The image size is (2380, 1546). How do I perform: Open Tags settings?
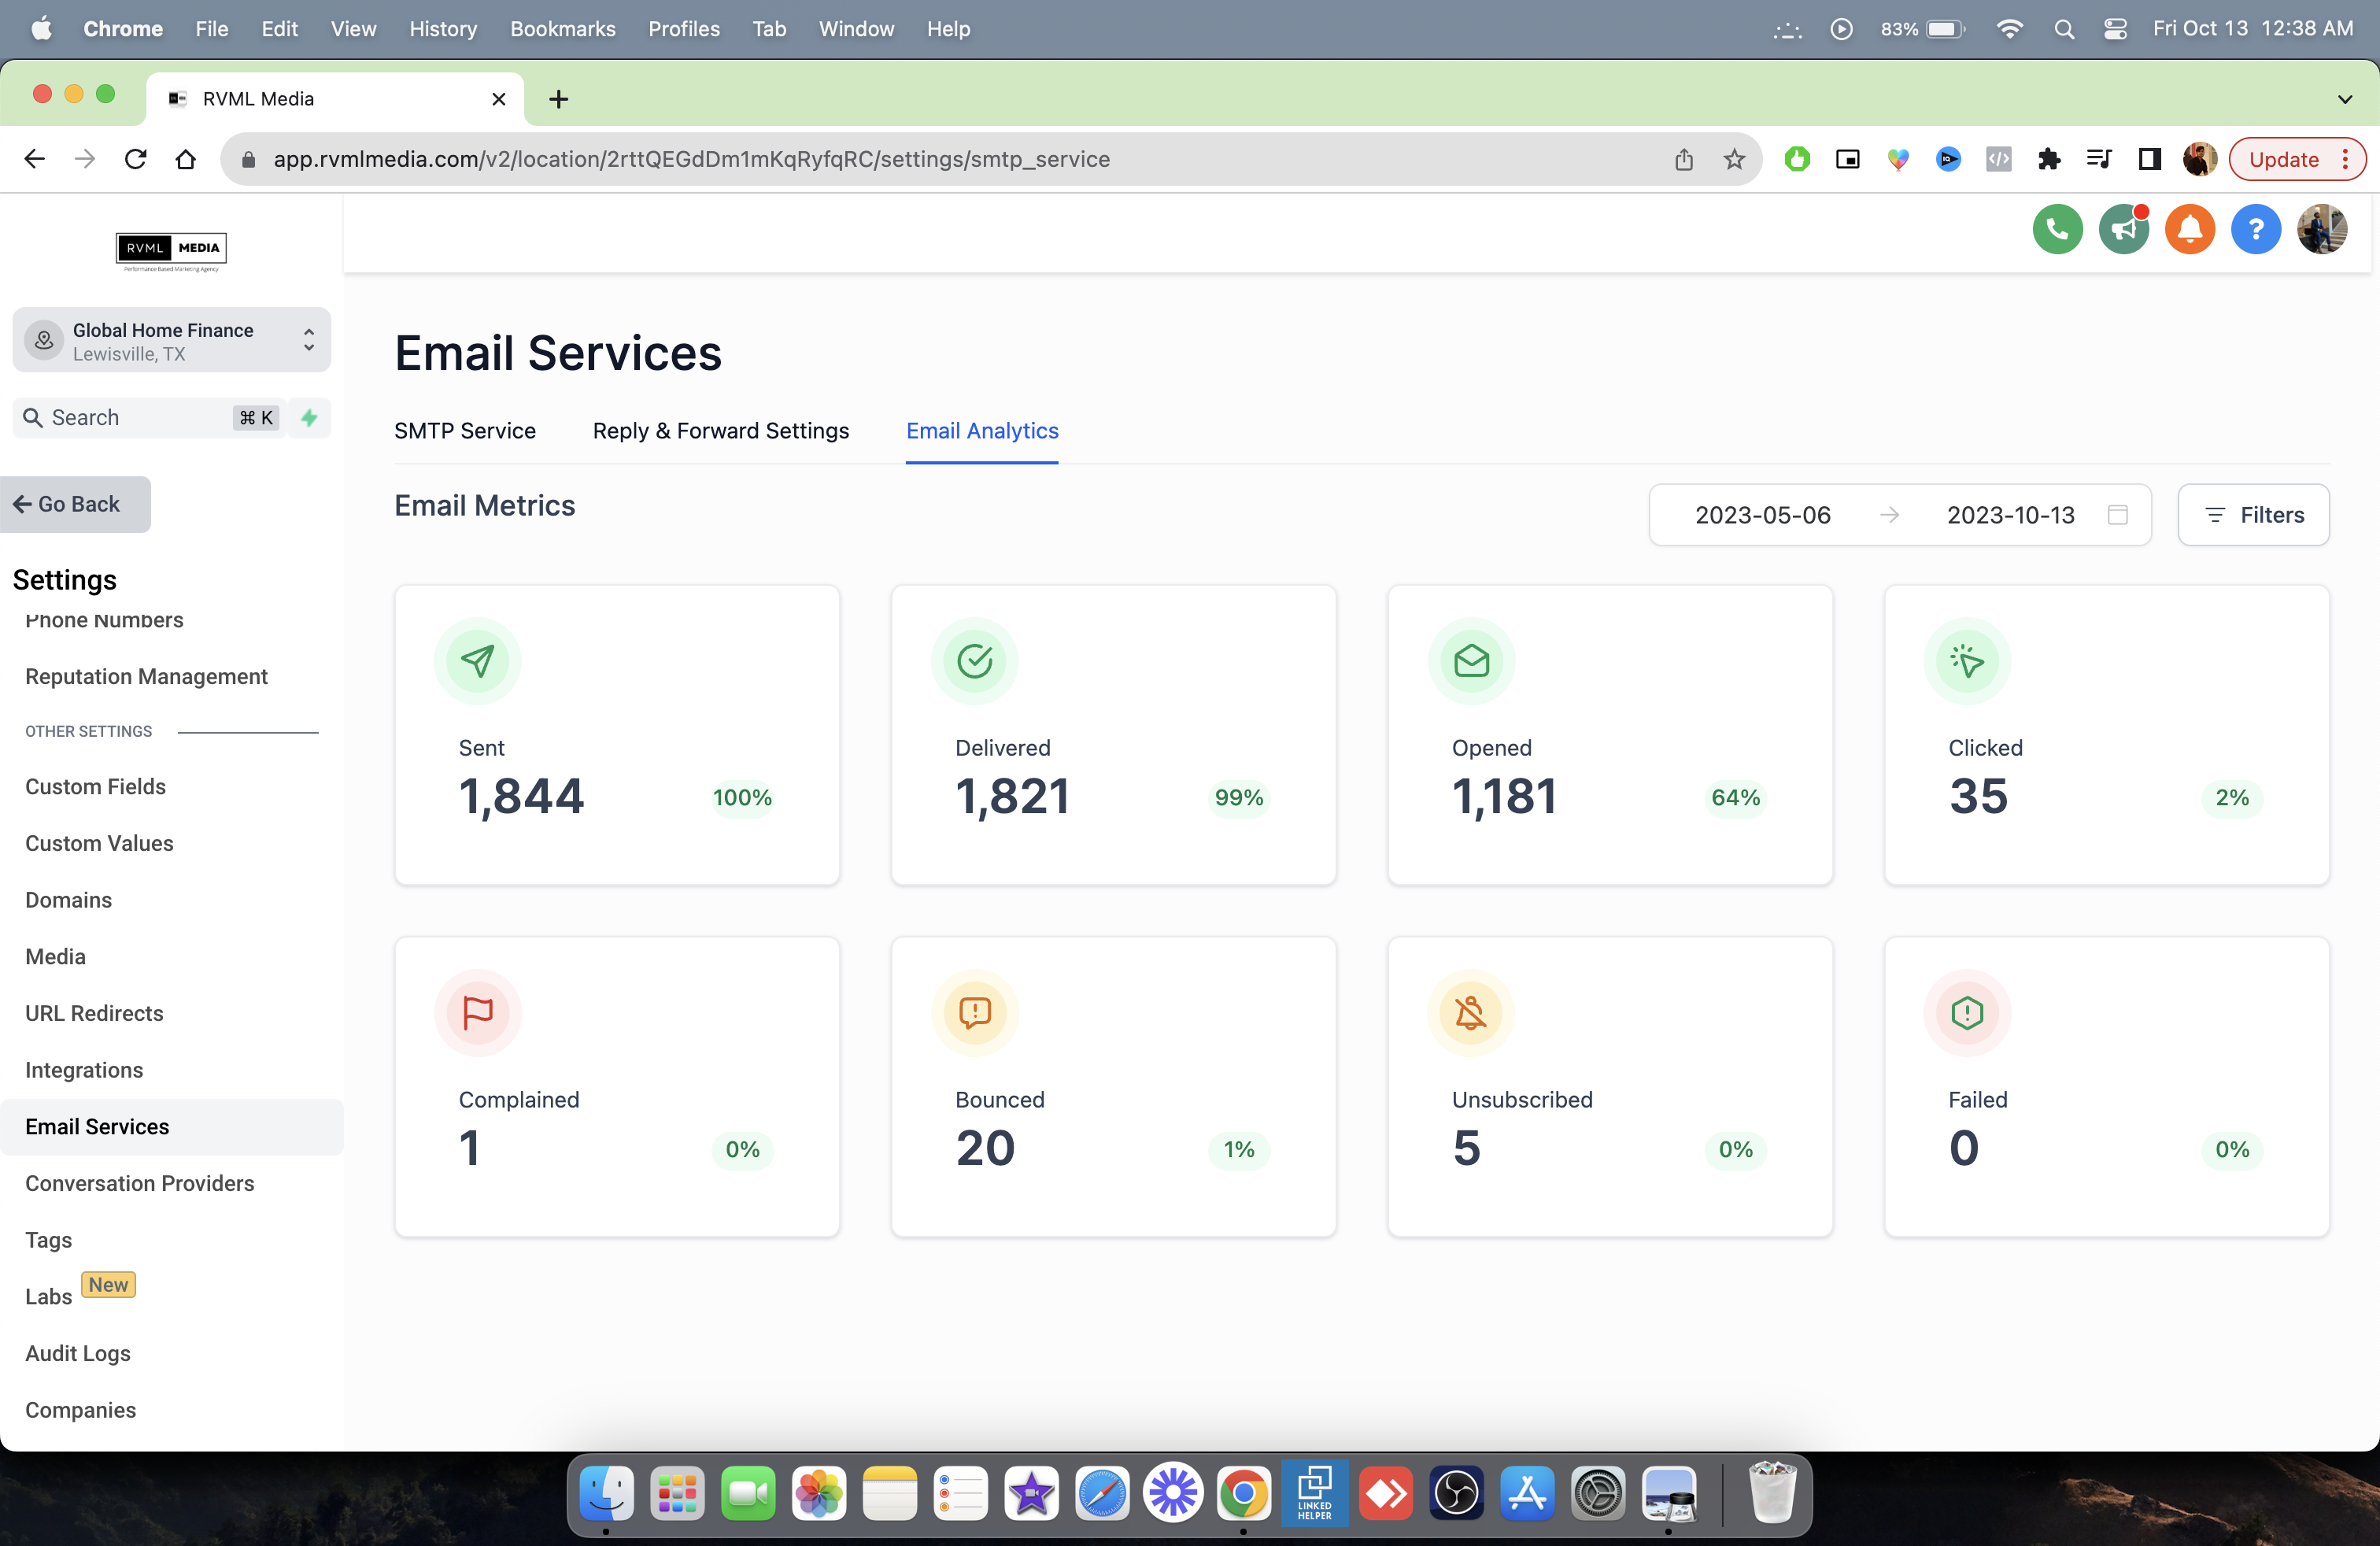pos(49,1240)
